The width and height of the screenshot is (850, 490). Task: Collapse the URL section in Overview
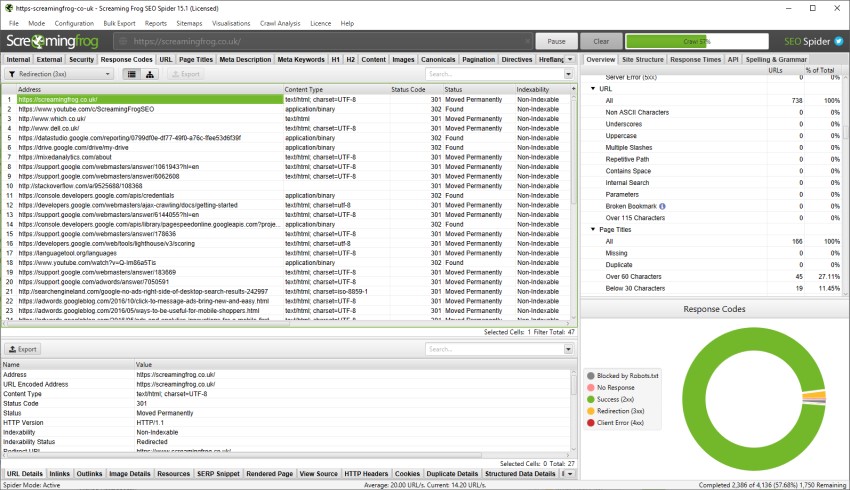(593, 89)
